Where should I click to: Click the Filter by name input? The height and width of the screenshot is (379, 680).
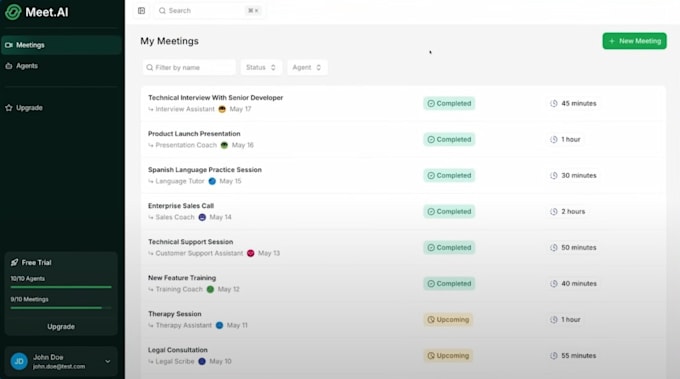(x=189, y=68)
